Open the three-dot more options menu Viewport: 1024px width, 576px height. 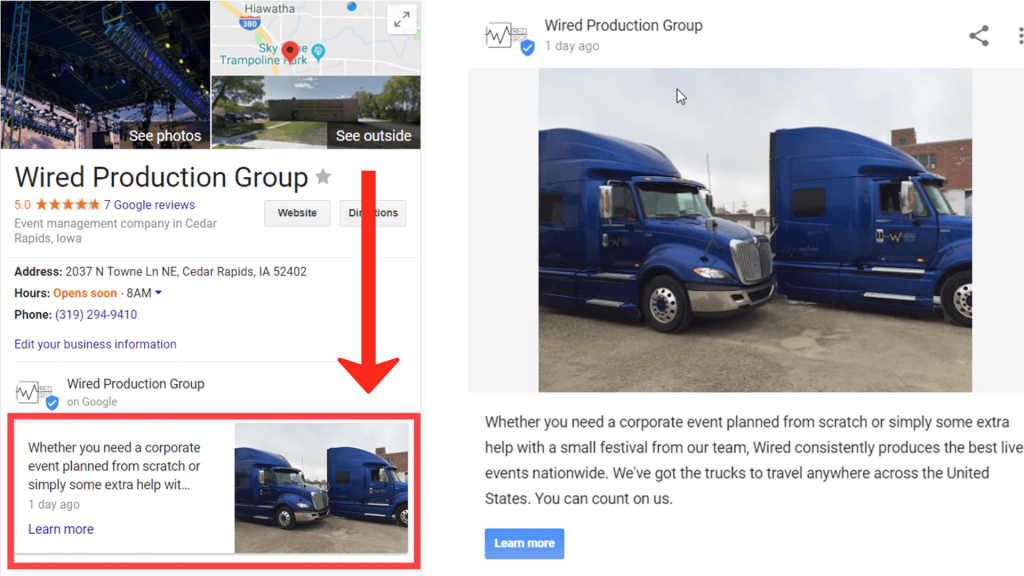[1019, 36]
